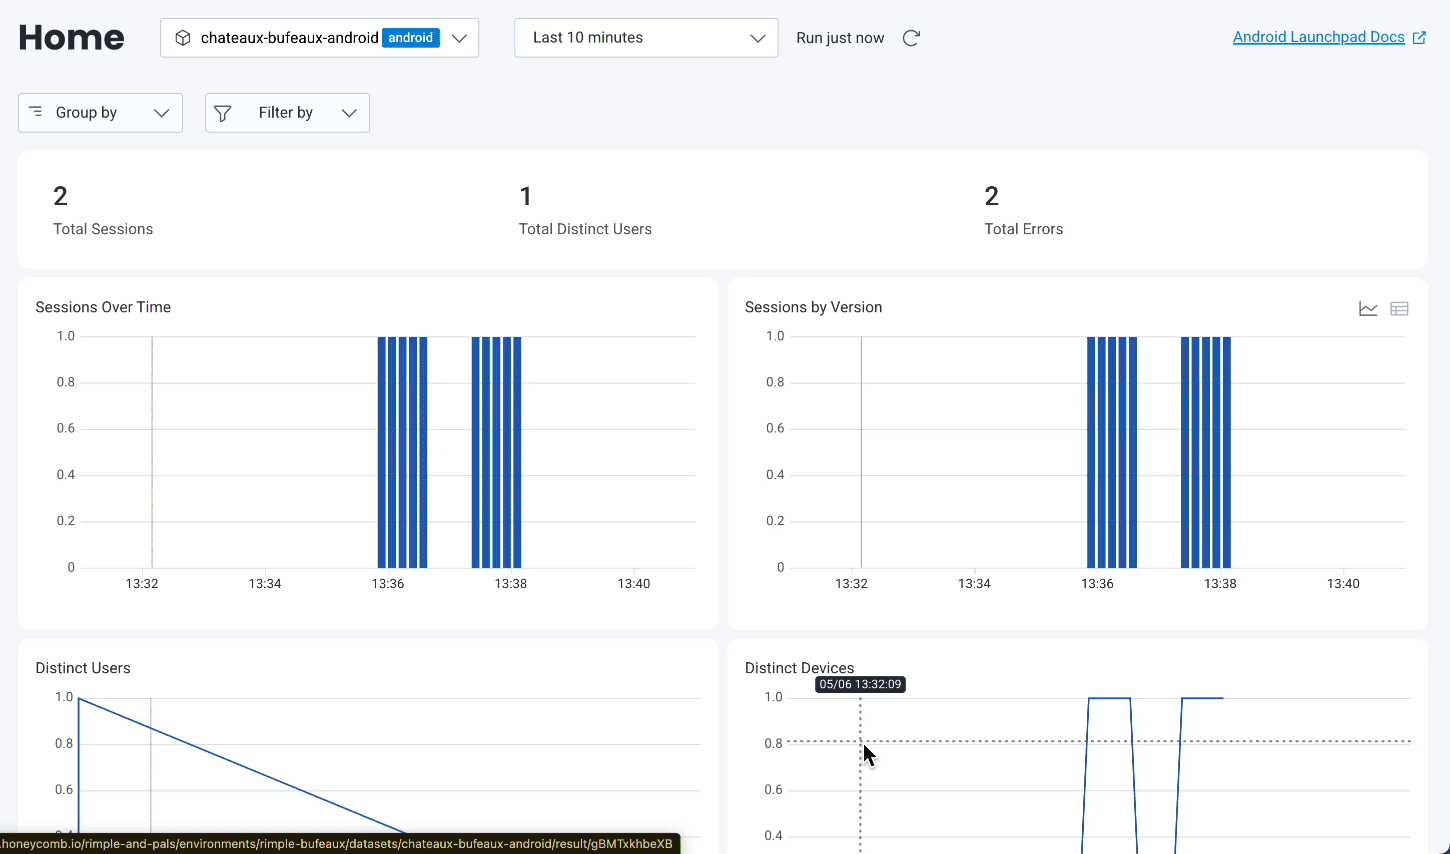This screenshot has width=1450, height=854.
Task: Click the Sessions Over Time chart title
Action: [103, 307]
